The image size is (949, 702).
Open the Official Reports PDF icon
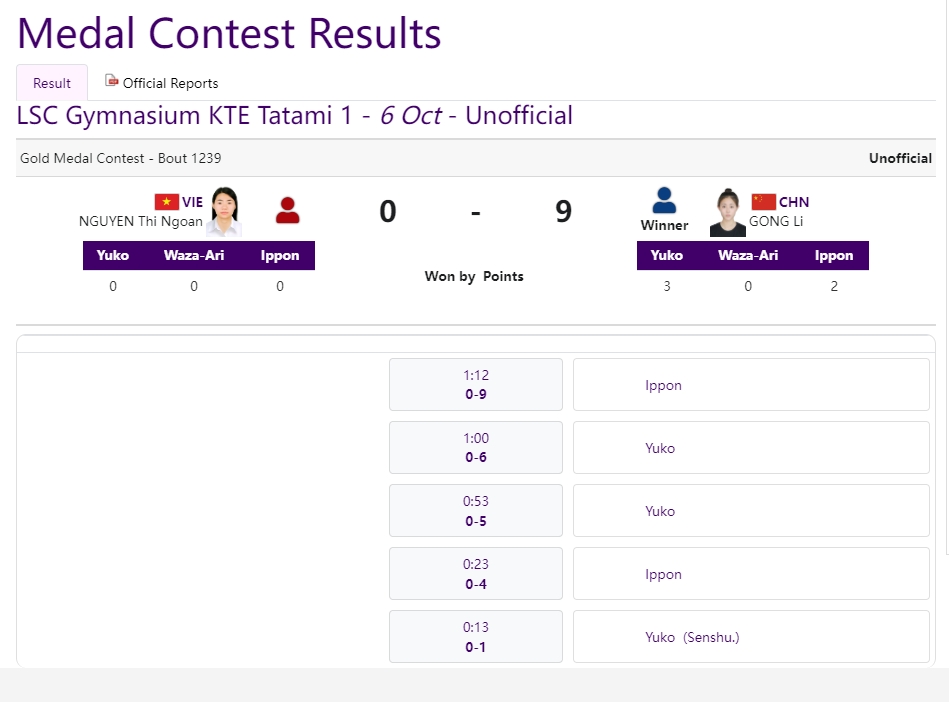pyautogui.click(x=111, y=80)
